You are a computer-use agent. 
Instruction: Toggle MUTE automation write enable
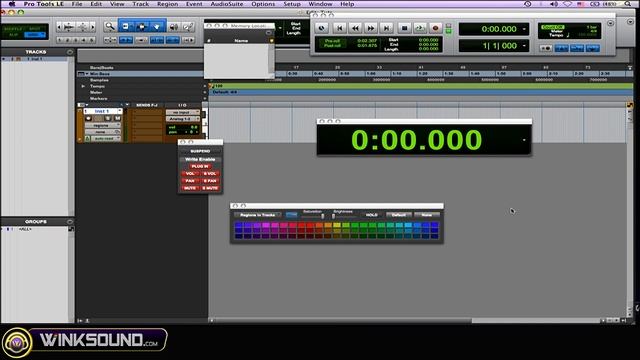[190, 188]
